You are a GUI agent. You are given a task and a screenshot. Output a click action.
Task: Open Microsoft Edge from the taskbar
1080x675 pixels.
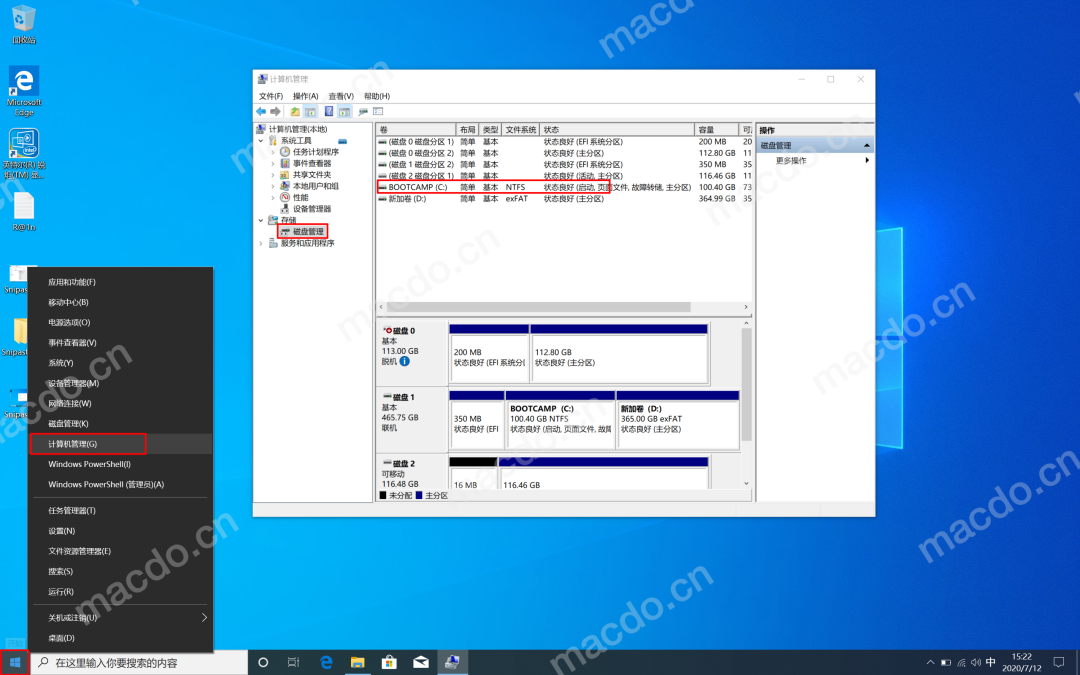326,662
